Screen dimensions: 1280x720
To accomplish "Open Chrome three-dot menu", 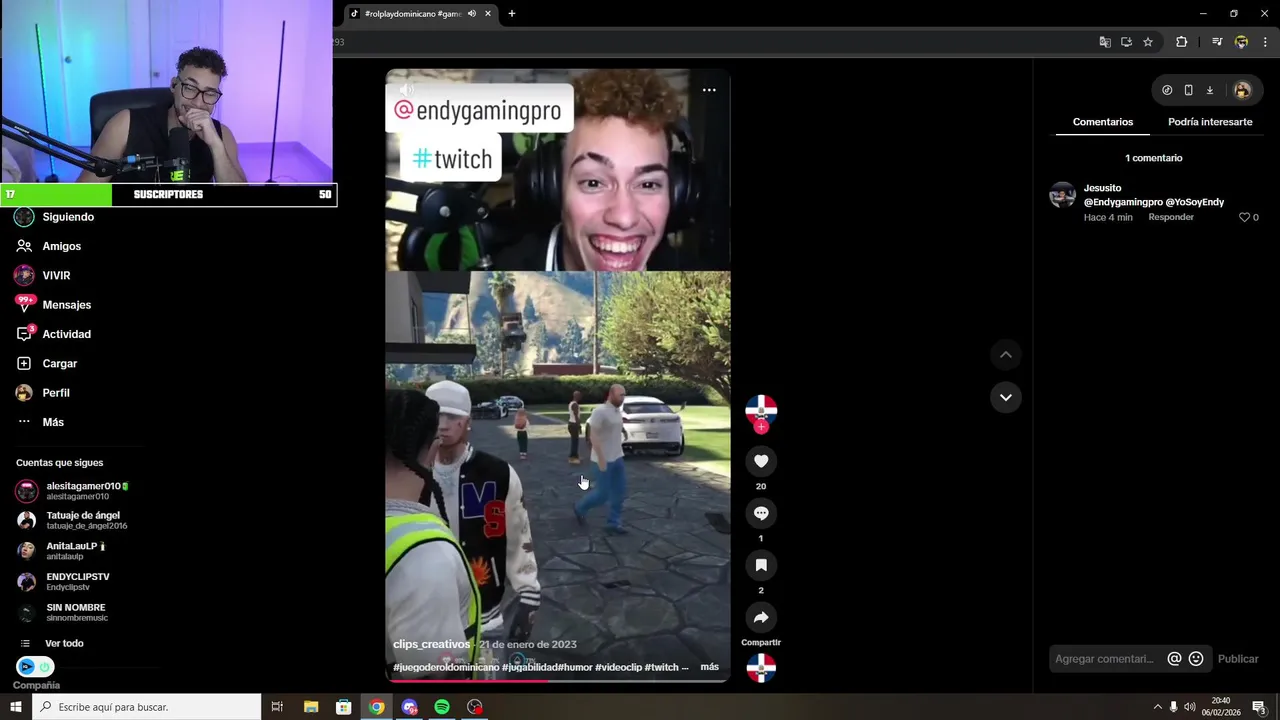I will pyautogui.click(x=1265, y=42).
